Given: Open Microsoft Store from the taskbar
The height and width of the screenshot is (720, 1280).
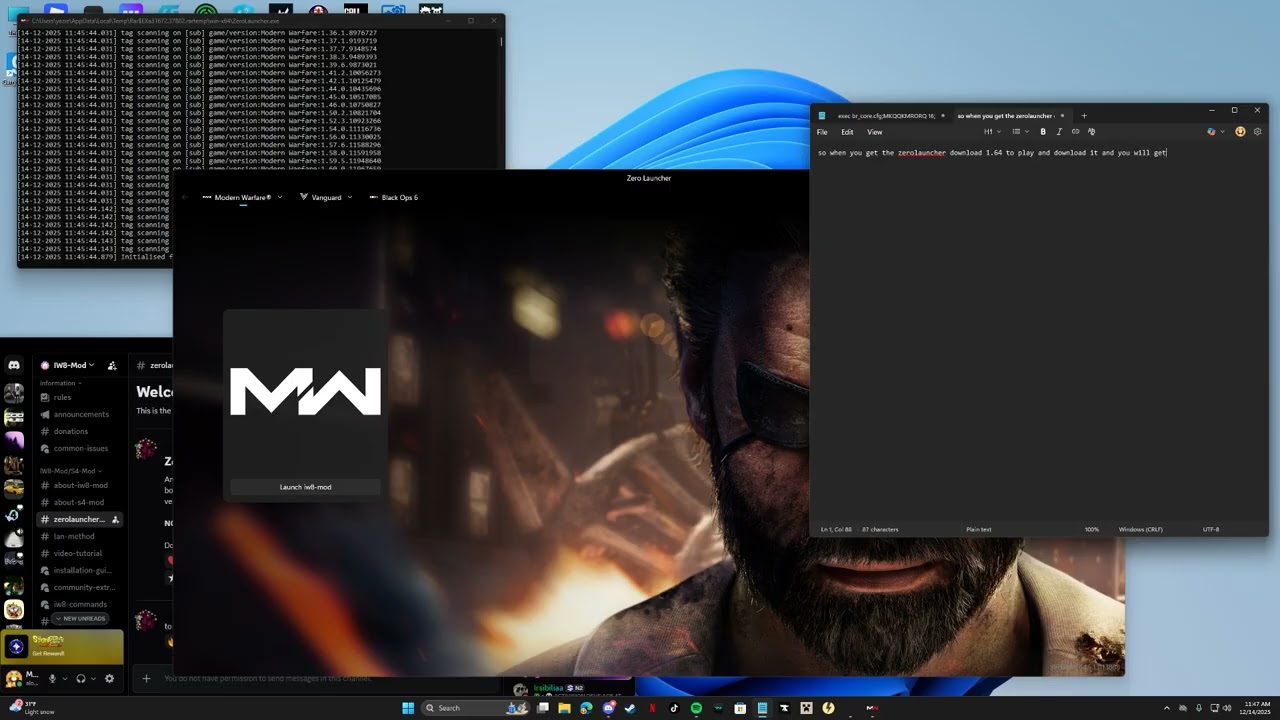Looking at the screenshot, I should [x=740, y=708].
